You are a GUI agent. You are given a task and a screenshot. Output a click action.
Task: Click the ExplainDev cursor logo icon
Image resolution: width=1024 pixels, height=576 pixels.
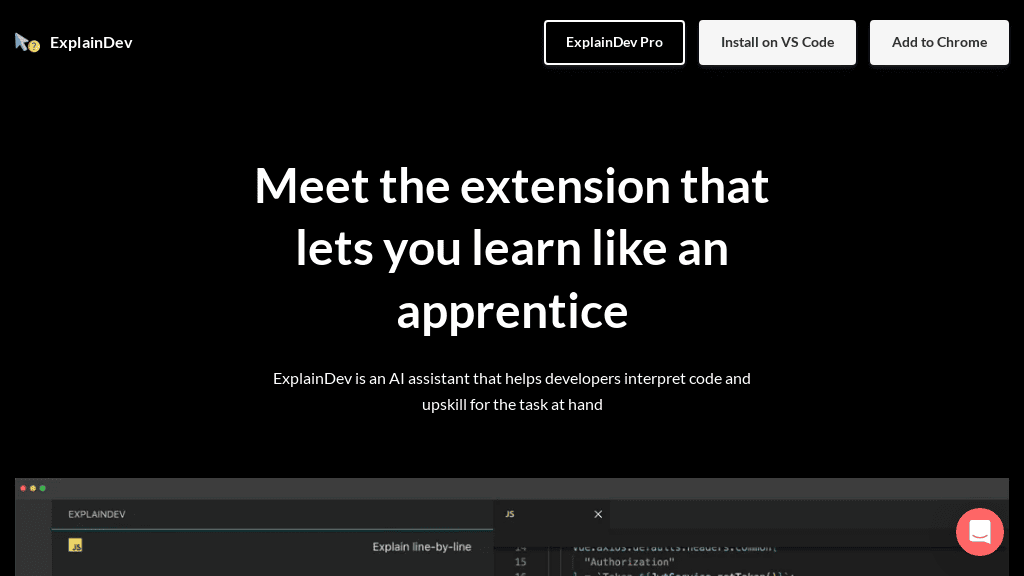(x=22, y=40)
